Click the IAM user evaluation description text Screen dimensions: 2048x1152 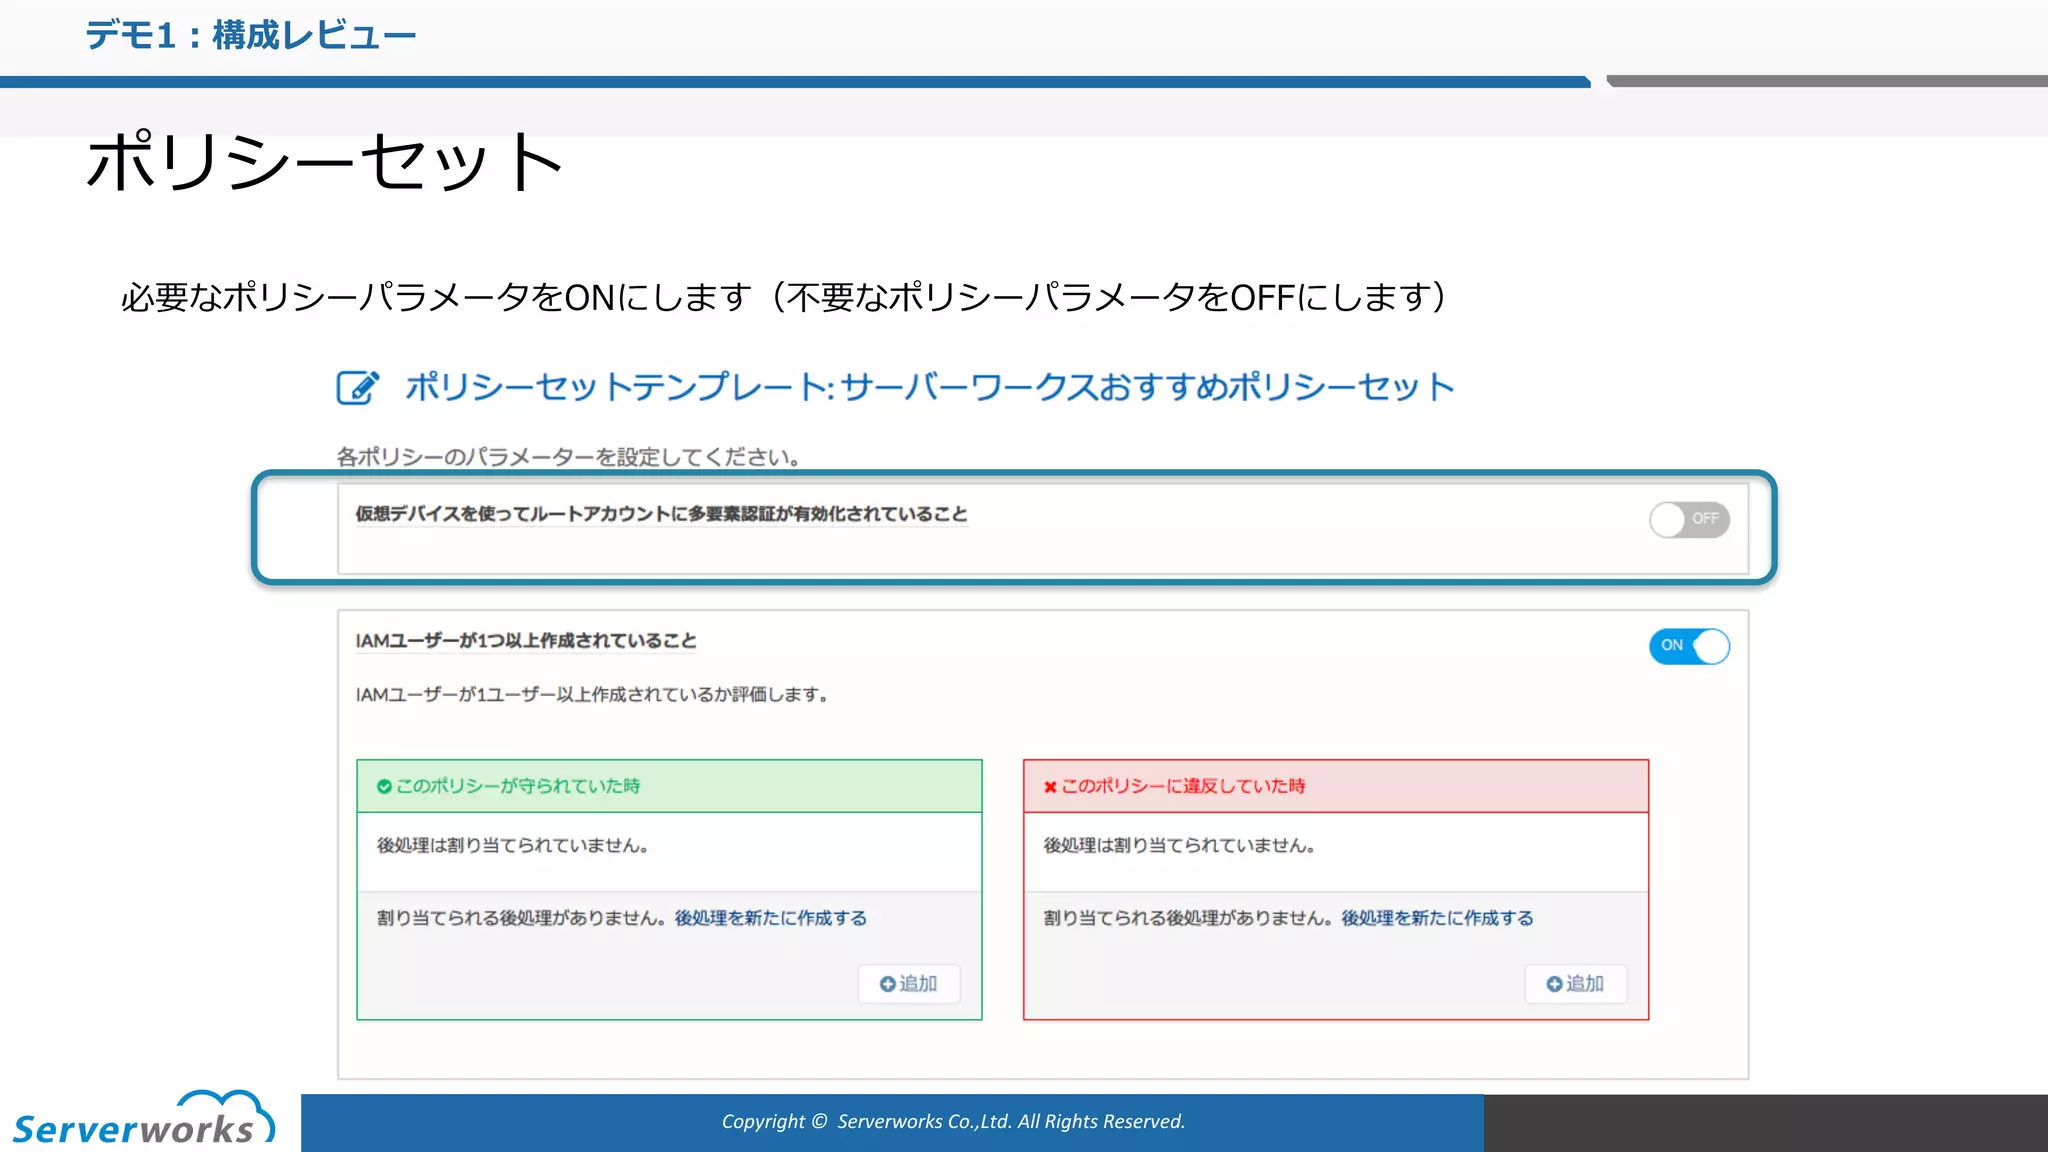pos(593,695)
